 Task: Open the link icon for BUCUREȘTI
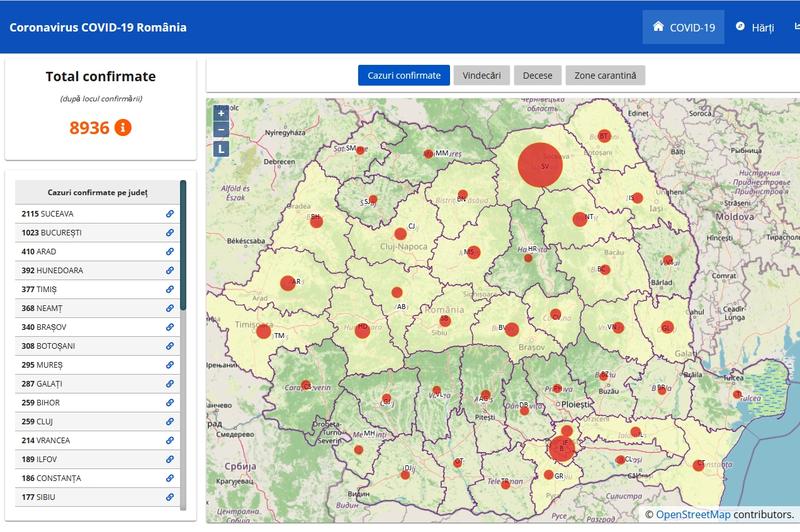pyautogui.click(x=170, y=233)
